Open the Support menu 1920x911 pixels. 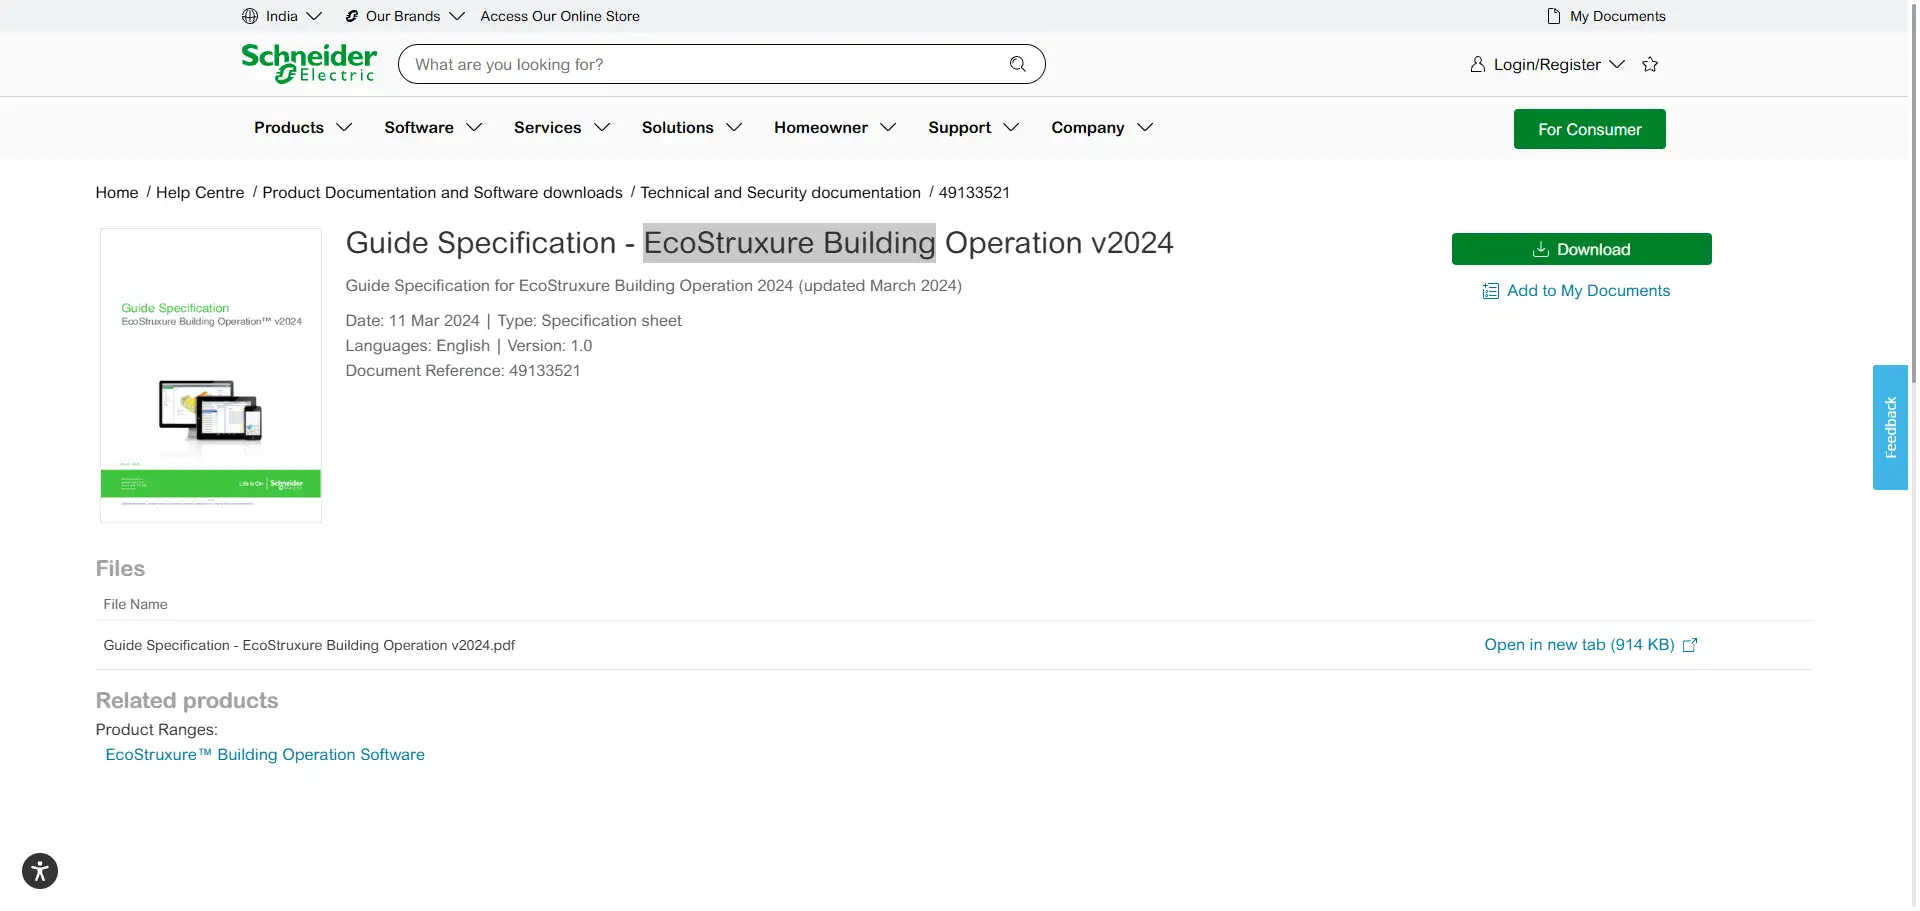974,128
